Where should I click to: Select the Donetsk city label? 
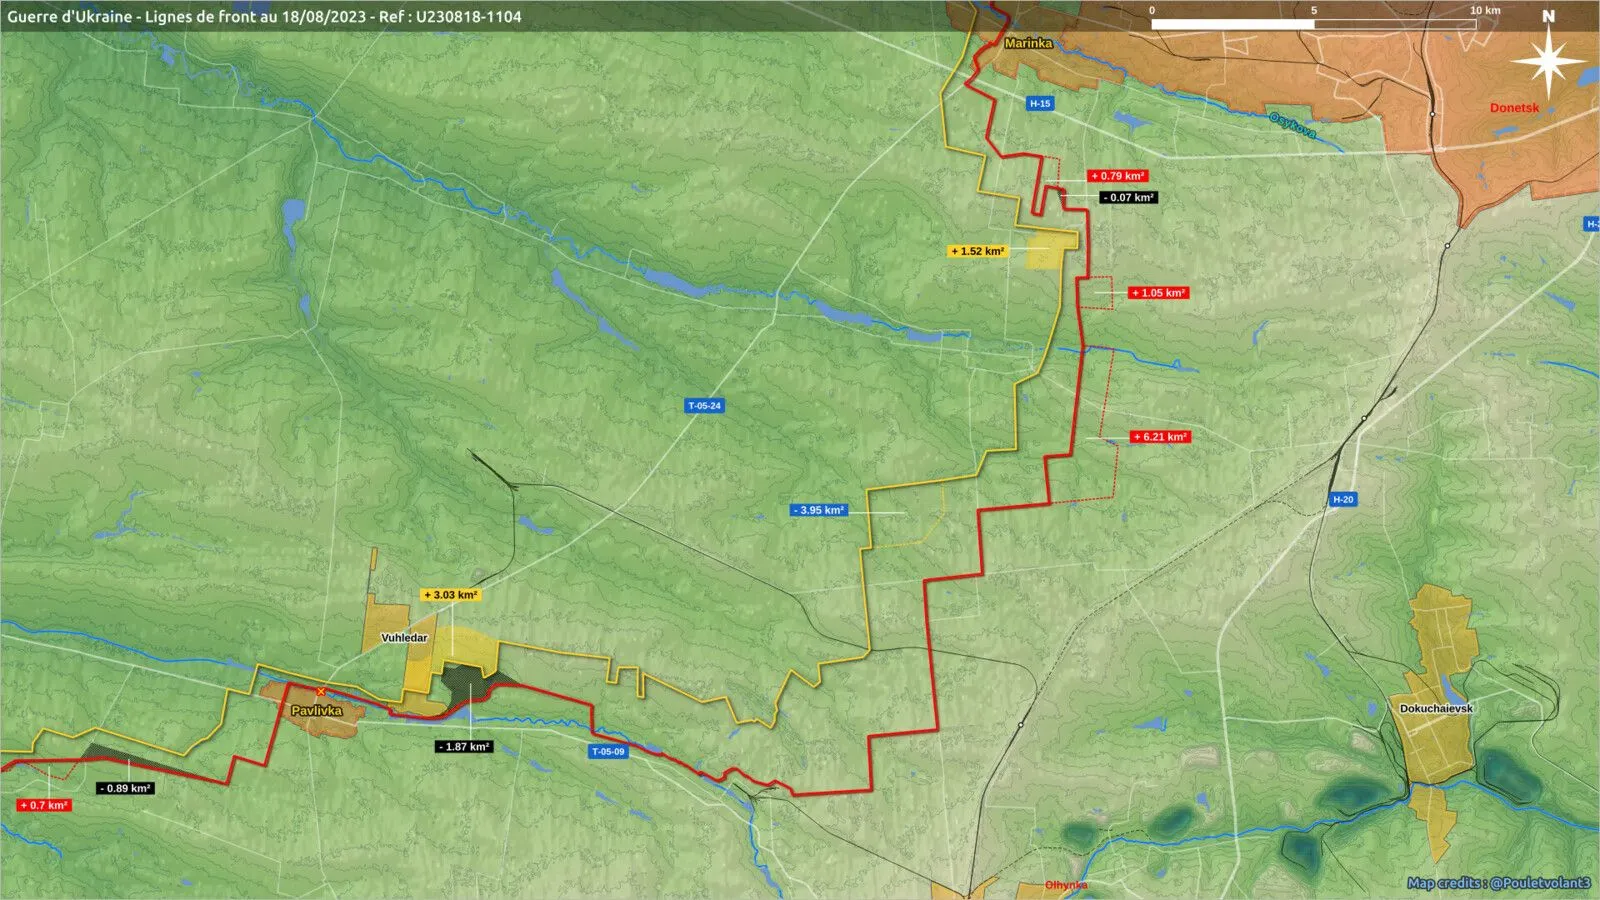1514,108
